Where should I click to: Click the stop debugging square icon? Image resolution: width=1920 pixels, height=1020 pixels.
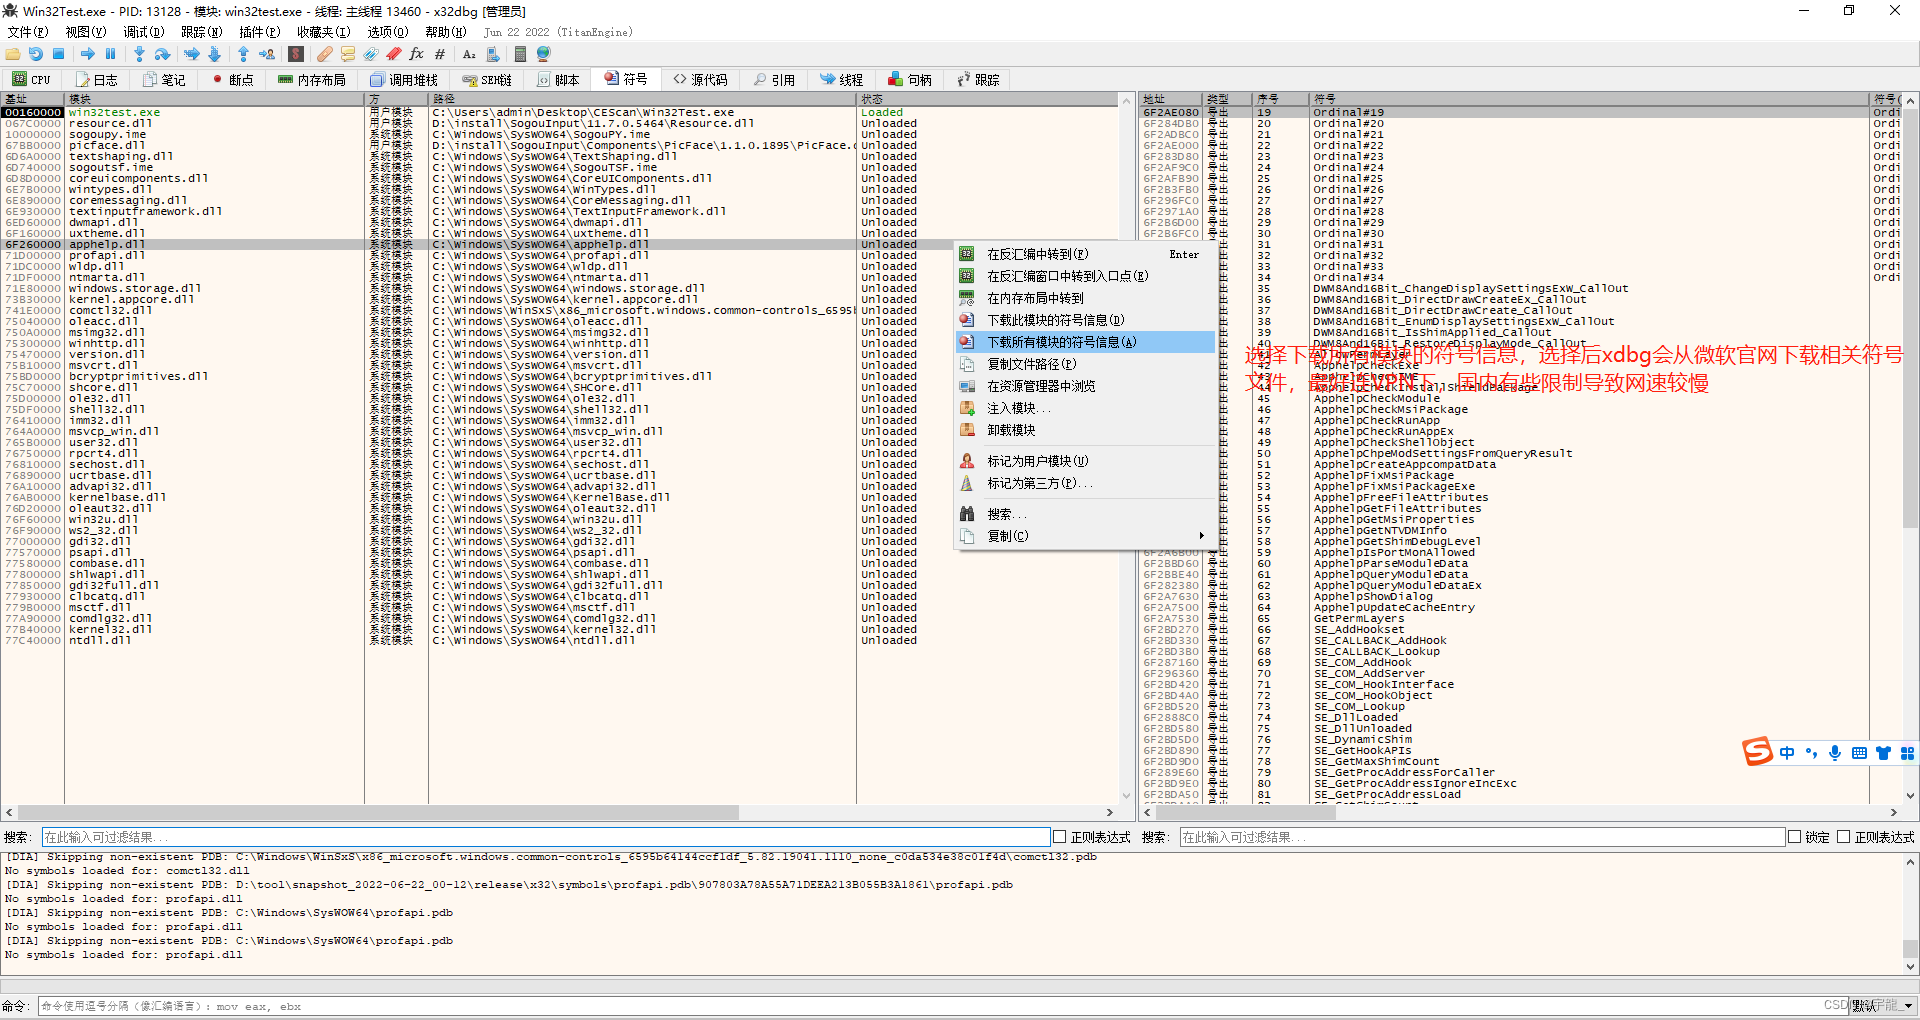59,54
